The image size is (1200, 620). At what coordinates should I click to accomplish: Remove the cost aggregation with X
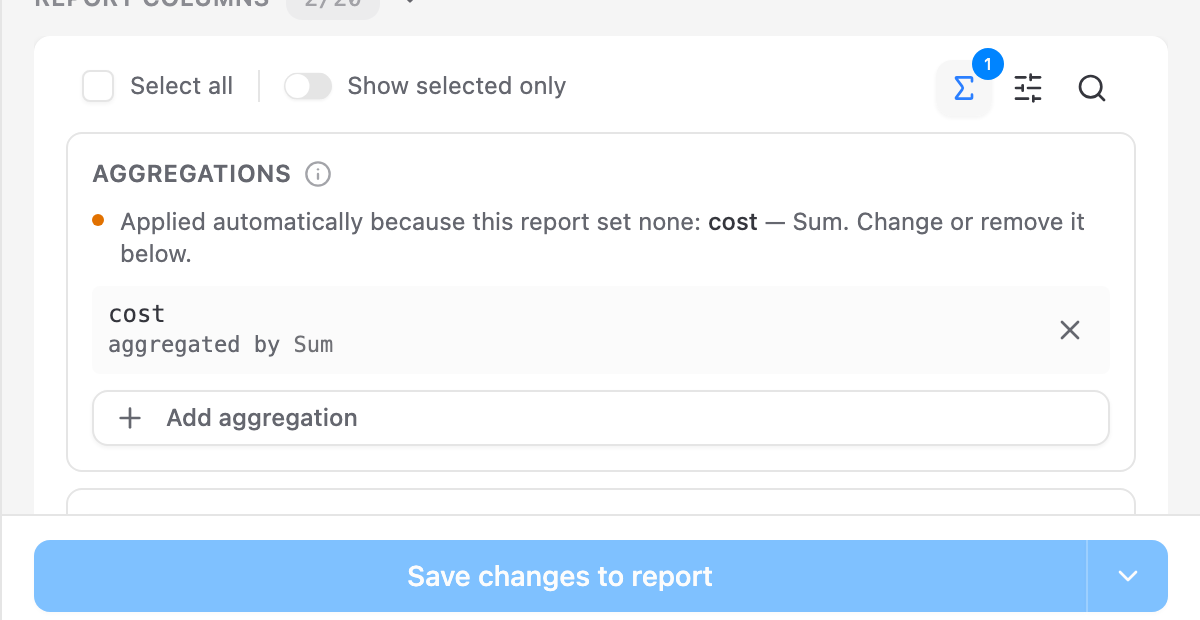1070,330
